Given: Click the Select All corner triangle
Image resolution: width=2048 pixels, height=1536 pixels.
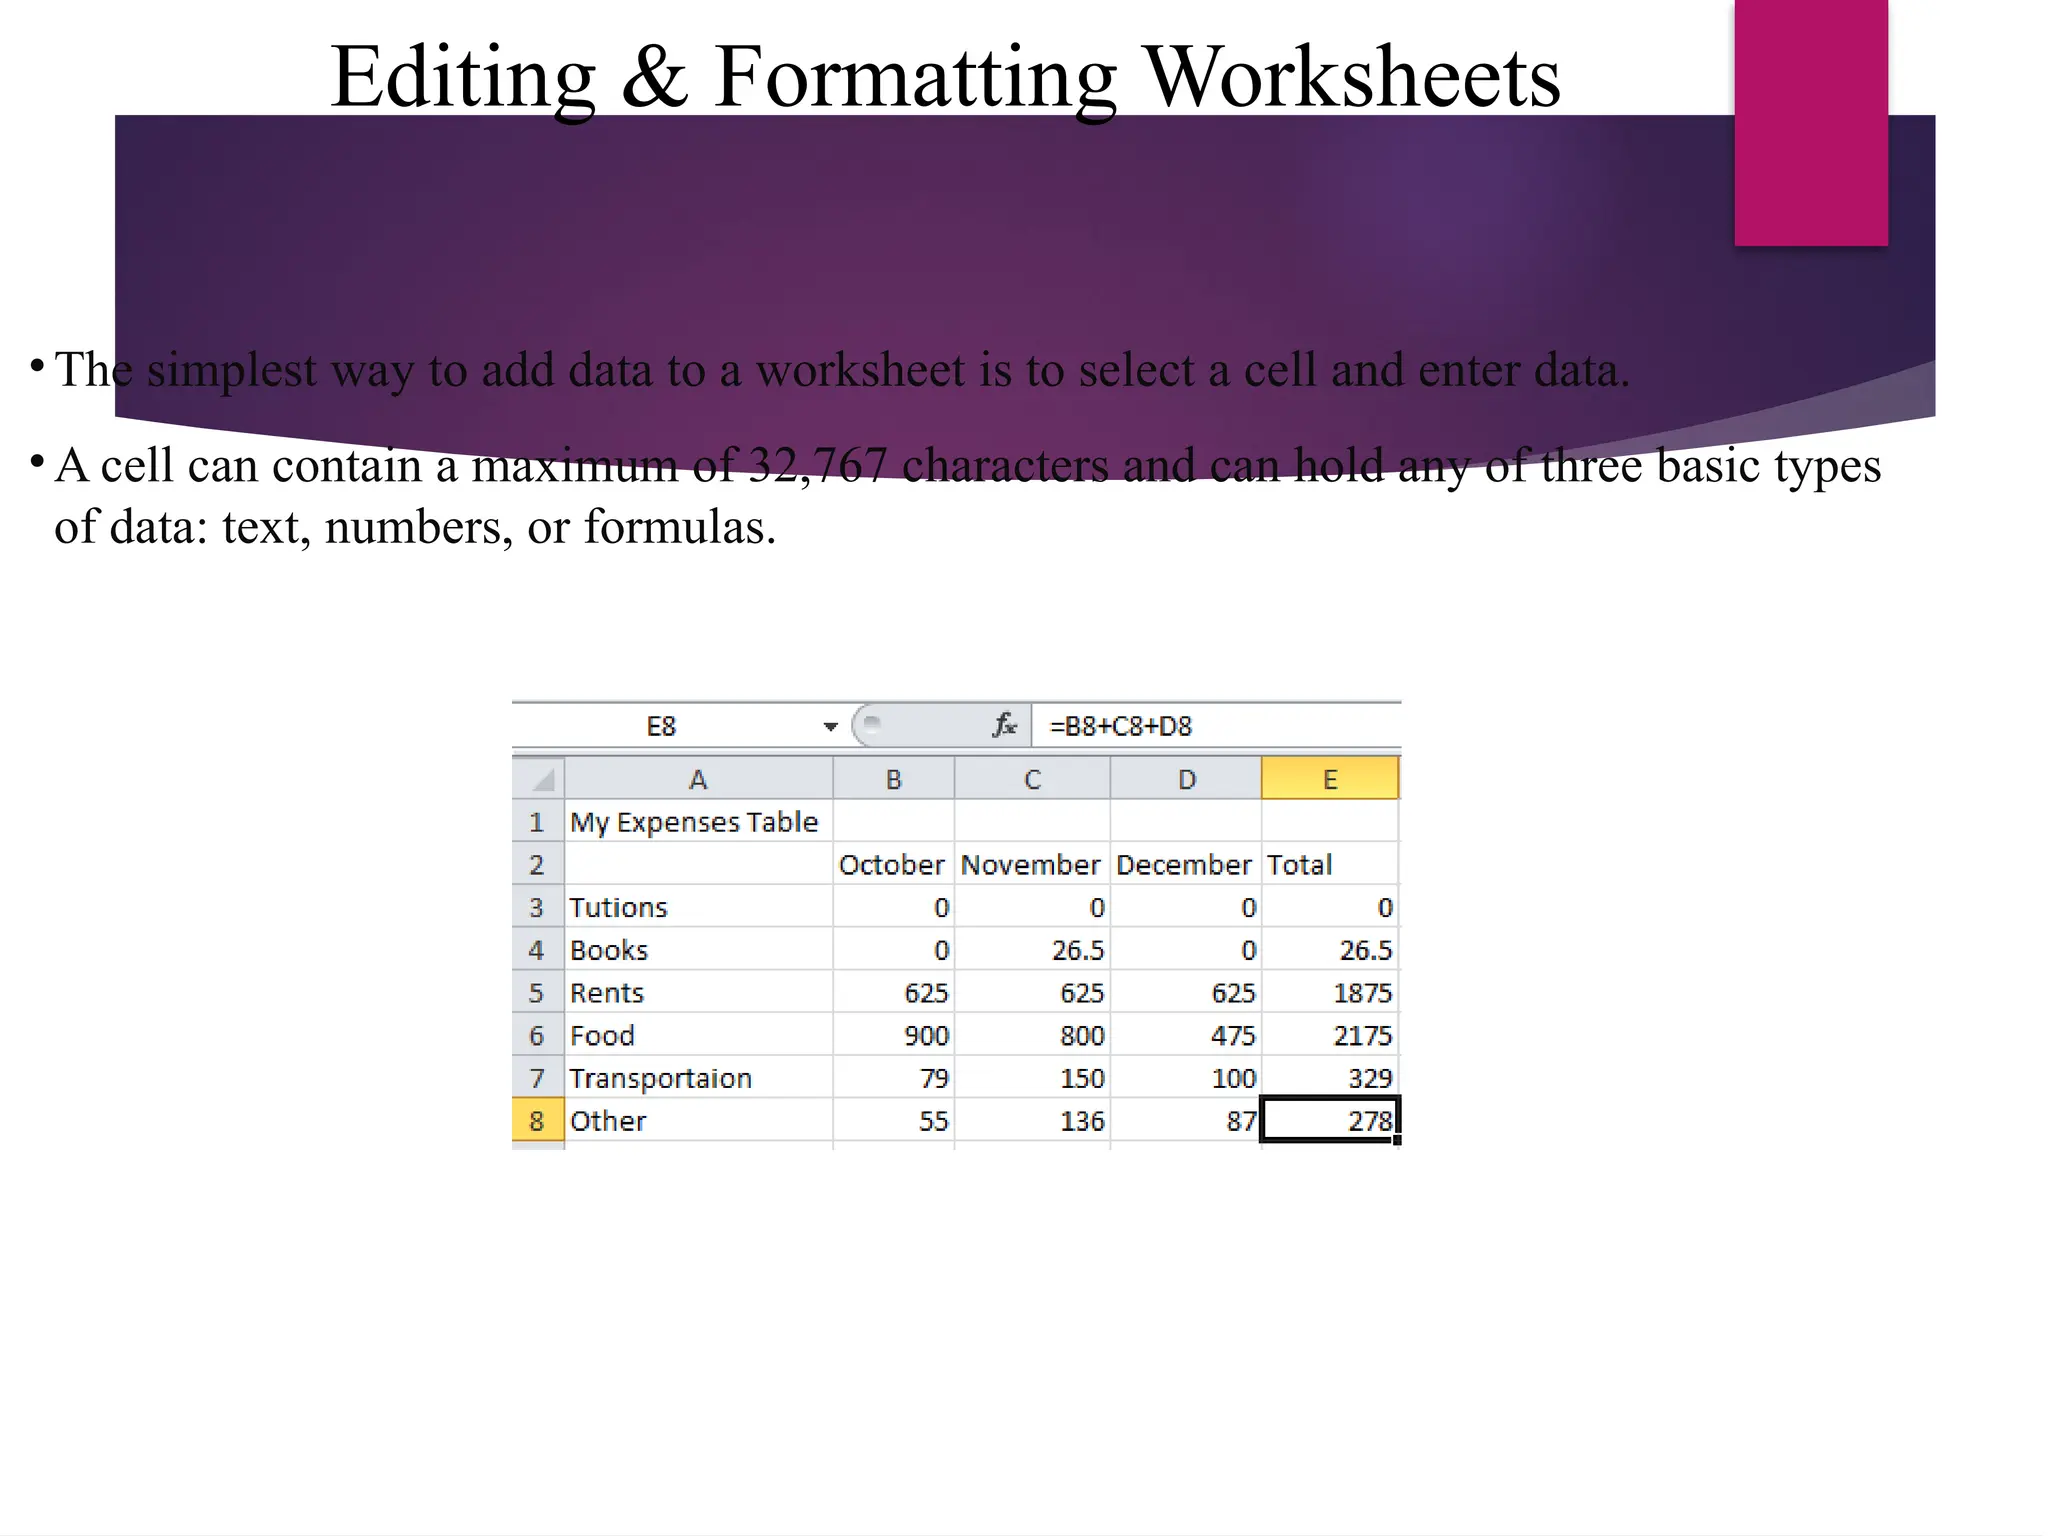Looking at the screenshot, I should [540, 779].
